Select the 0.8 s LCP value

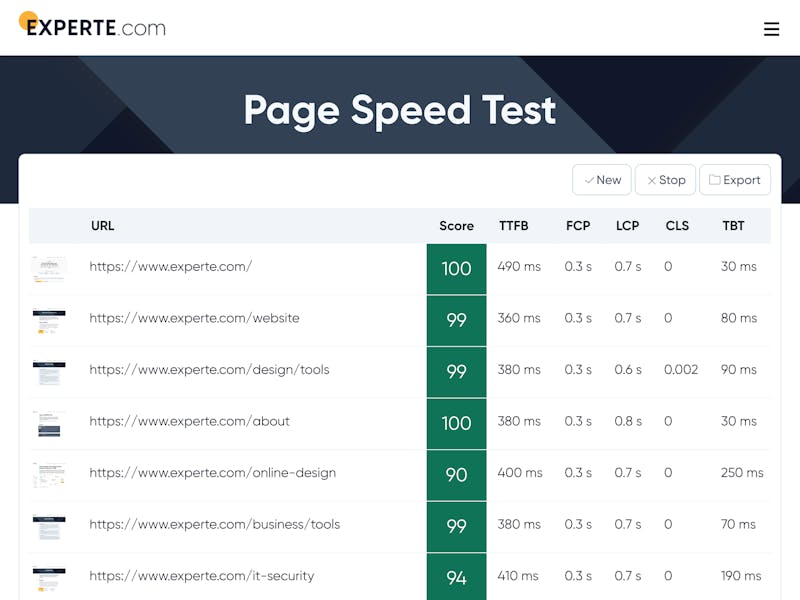(x=628, y=421)
